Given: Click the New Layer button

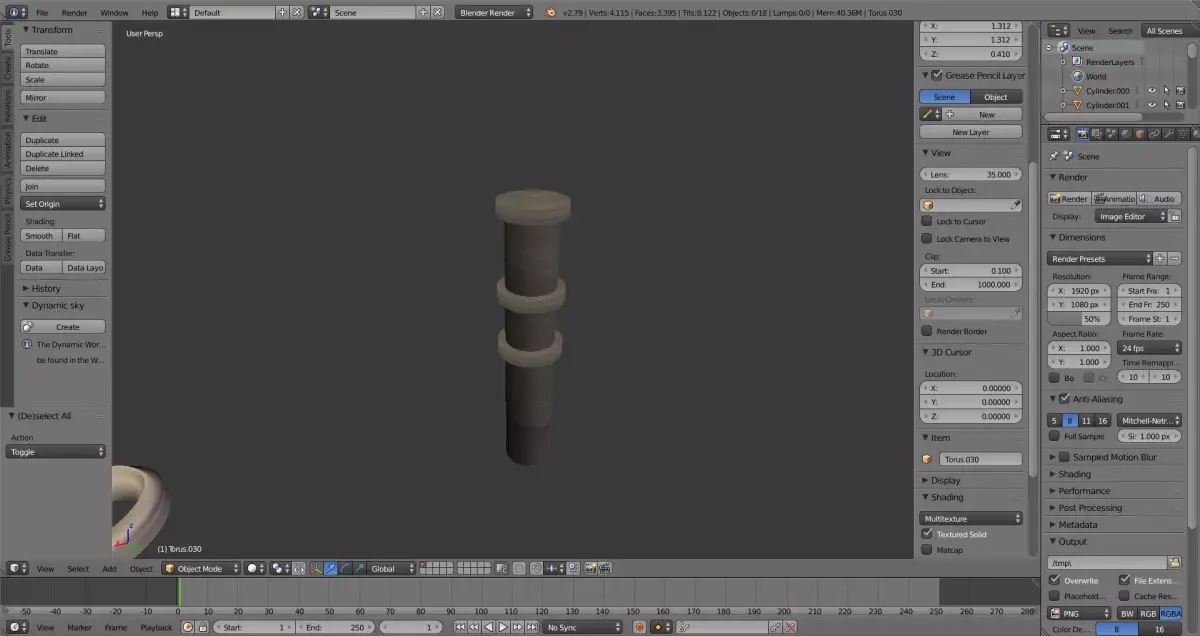Looking at the screenshot, I should click(x=971, y=132).
